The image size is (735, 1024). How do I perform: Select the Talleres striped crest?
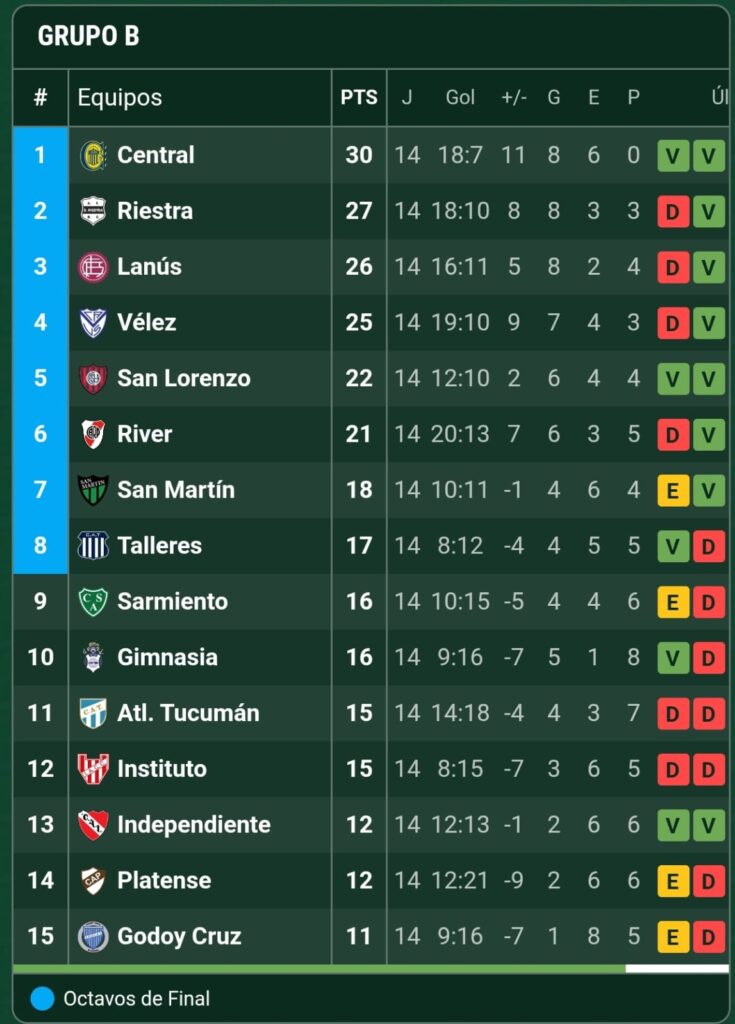[x=93, y=546]
